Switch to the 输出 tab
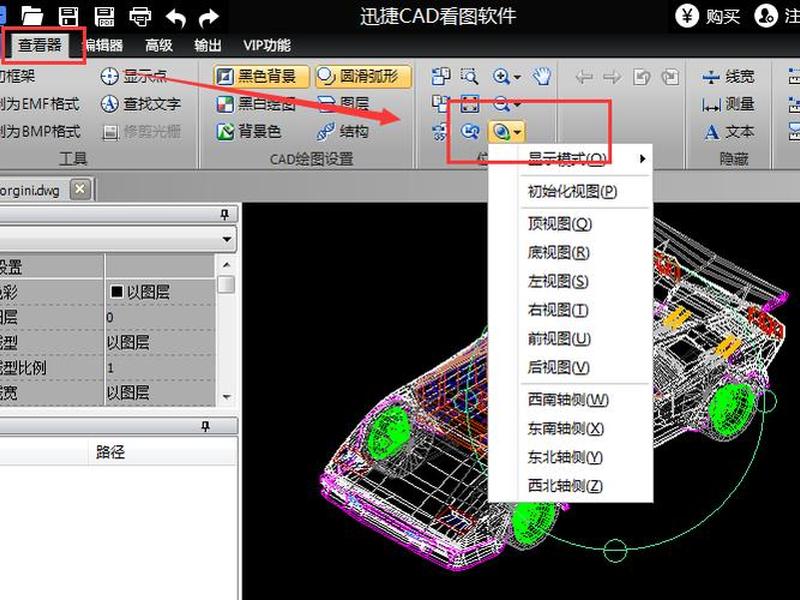 tap(208, 45)
